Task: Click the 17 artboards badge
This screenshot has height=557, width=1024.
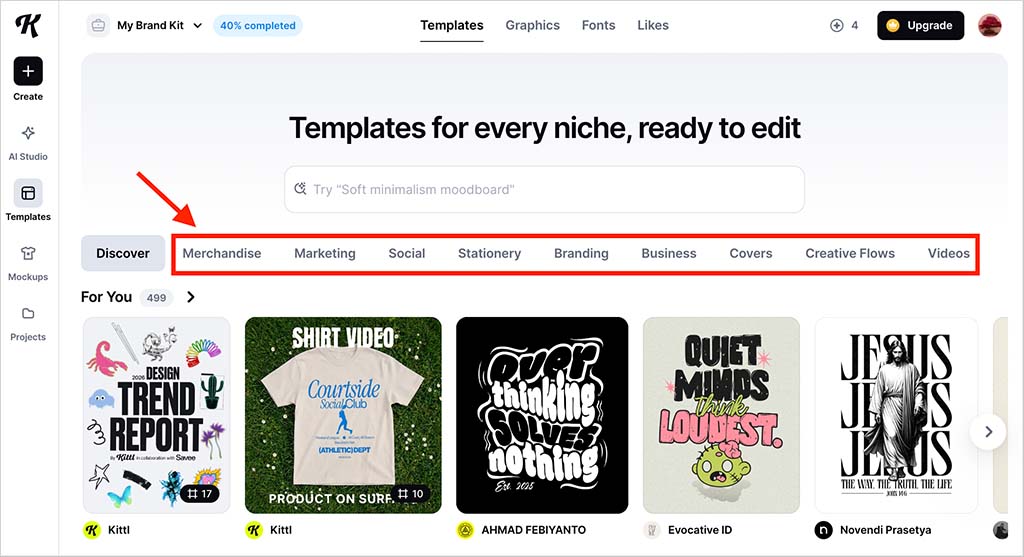Action: point(199,494)
